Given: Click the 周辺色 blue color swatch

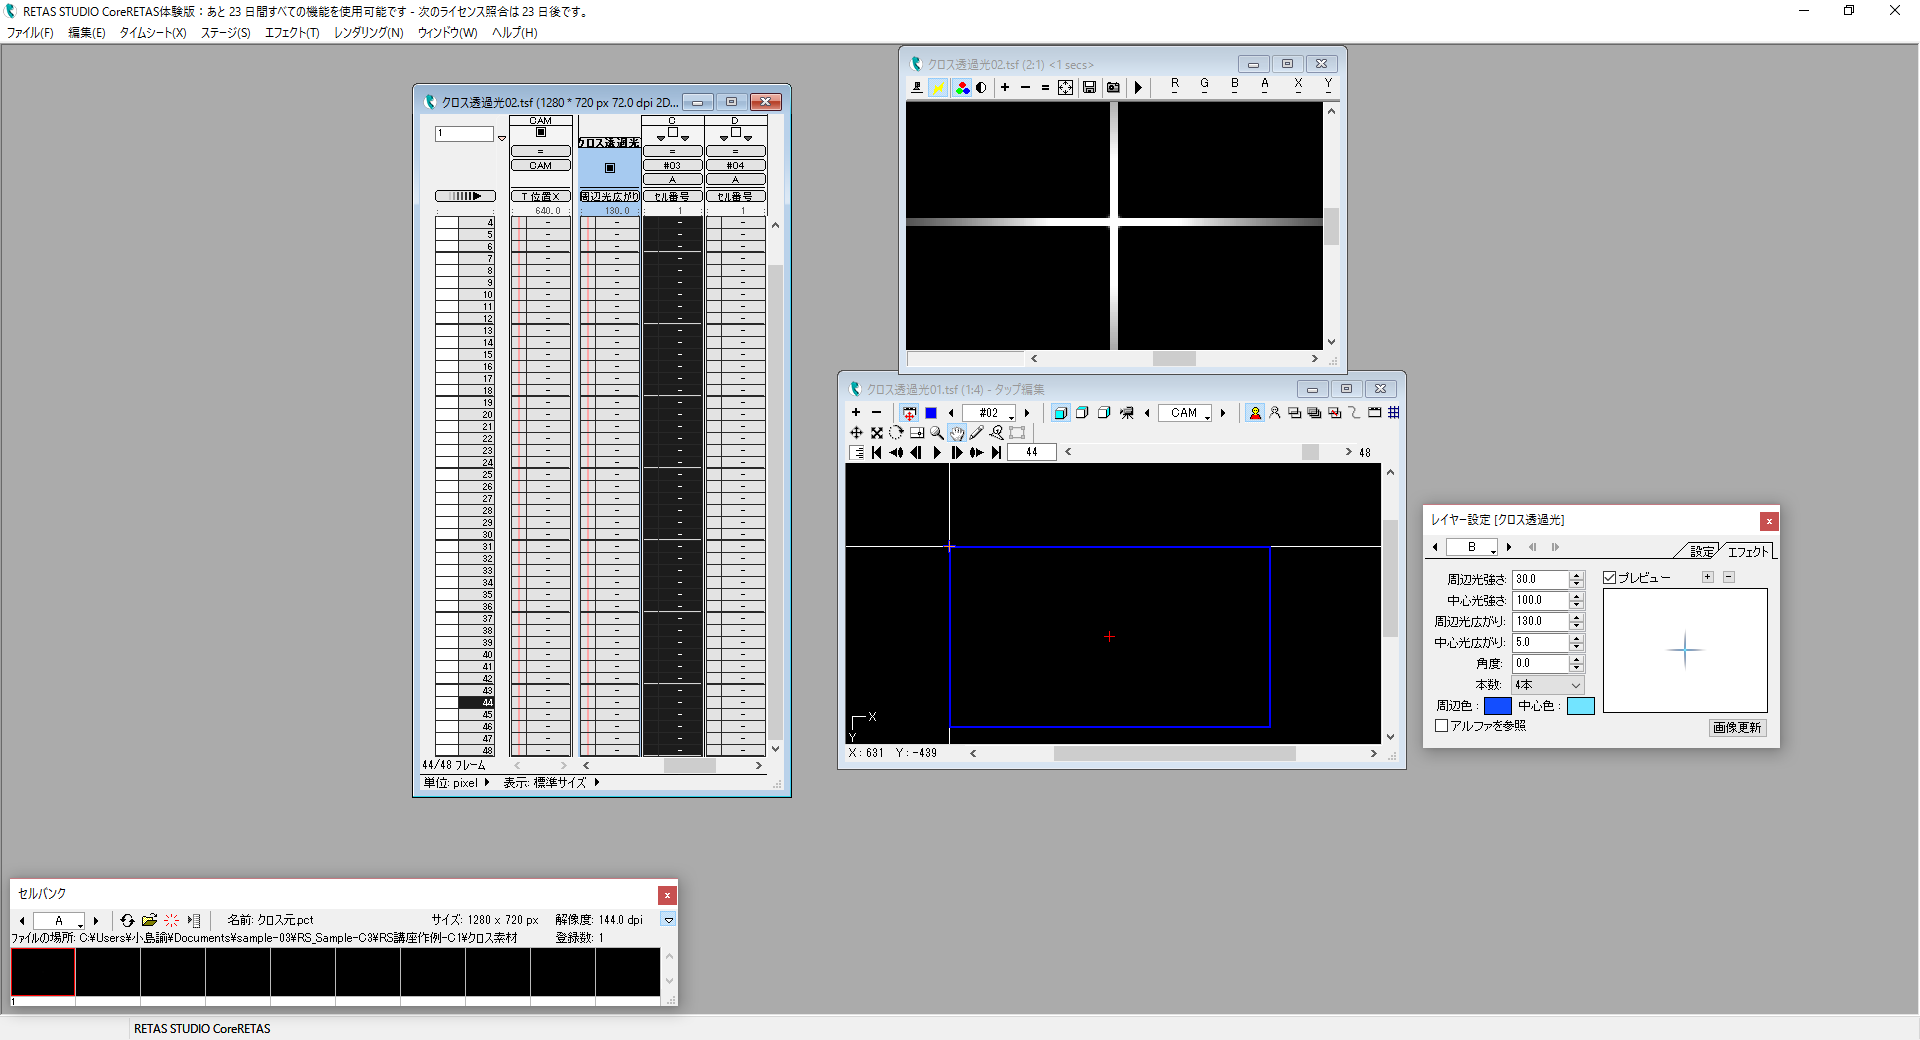Looking at the screenshot, I should 1498,706.
